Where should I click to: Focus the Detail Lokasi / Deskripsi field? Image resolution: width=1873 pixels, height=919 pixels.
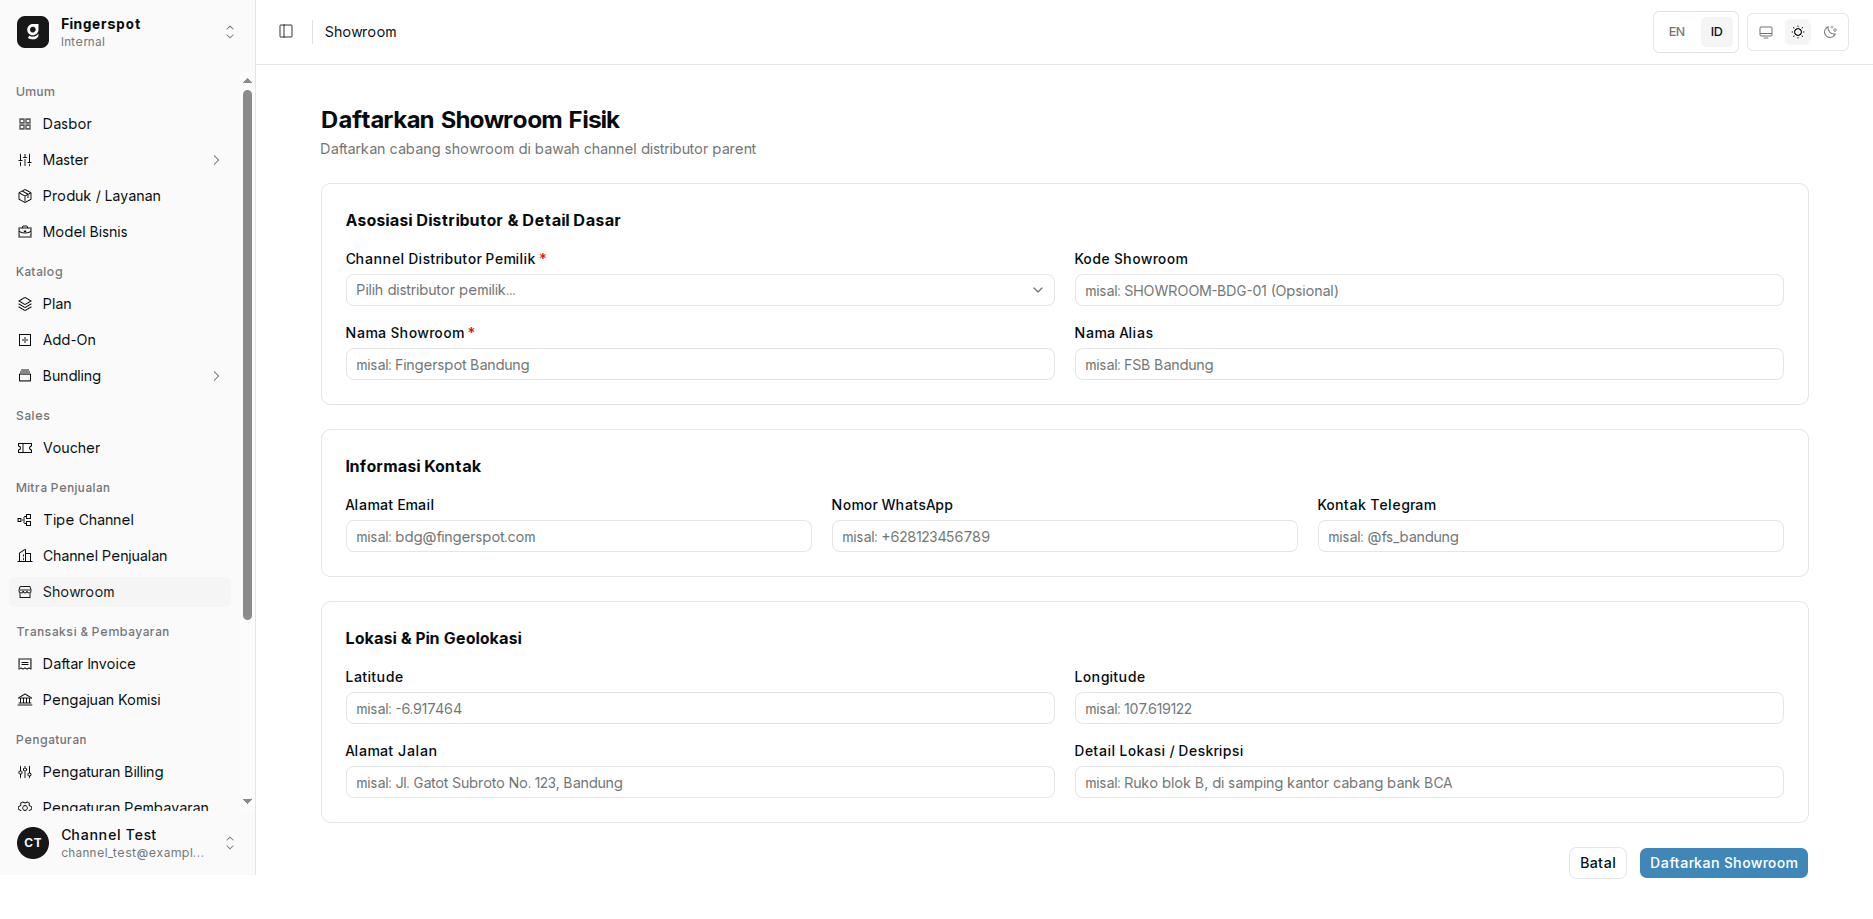pos(1429,782)
